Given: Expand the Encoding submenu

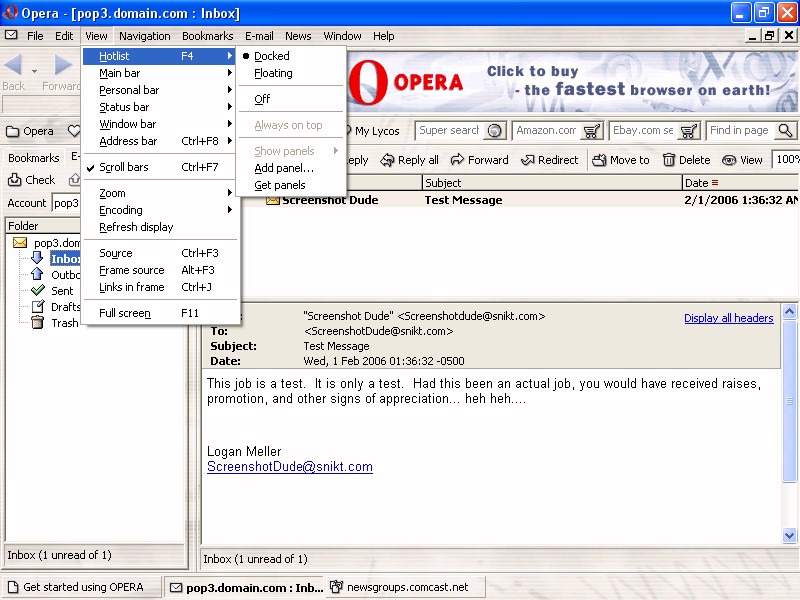Looking at the screenshot, I should 121,210.
